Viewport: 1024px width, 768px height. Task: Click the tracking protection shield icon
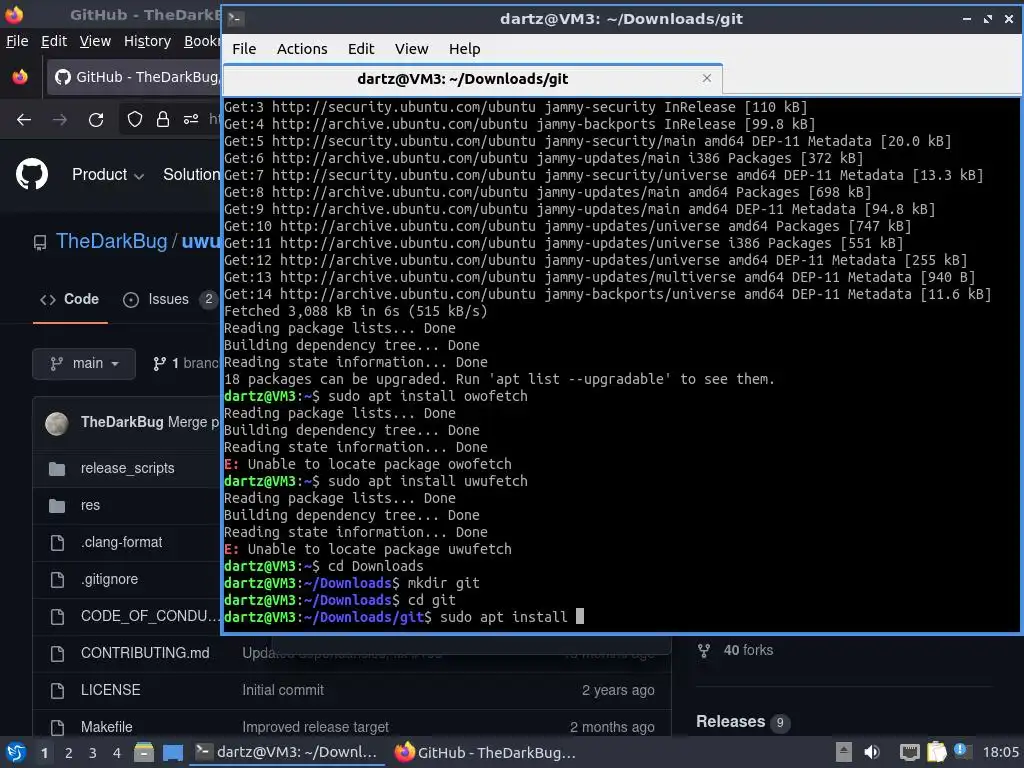[135, 120]
